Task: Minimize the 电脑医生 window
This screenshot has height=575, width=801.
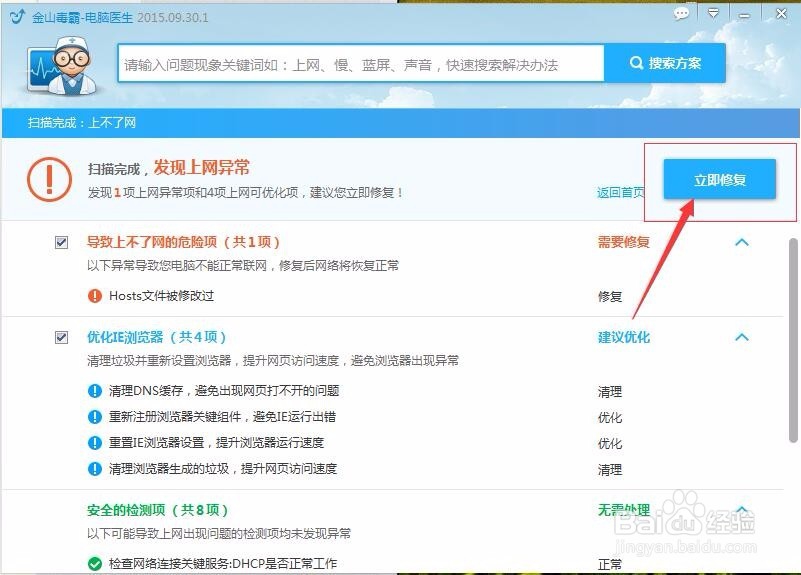Action: [745, 16]
